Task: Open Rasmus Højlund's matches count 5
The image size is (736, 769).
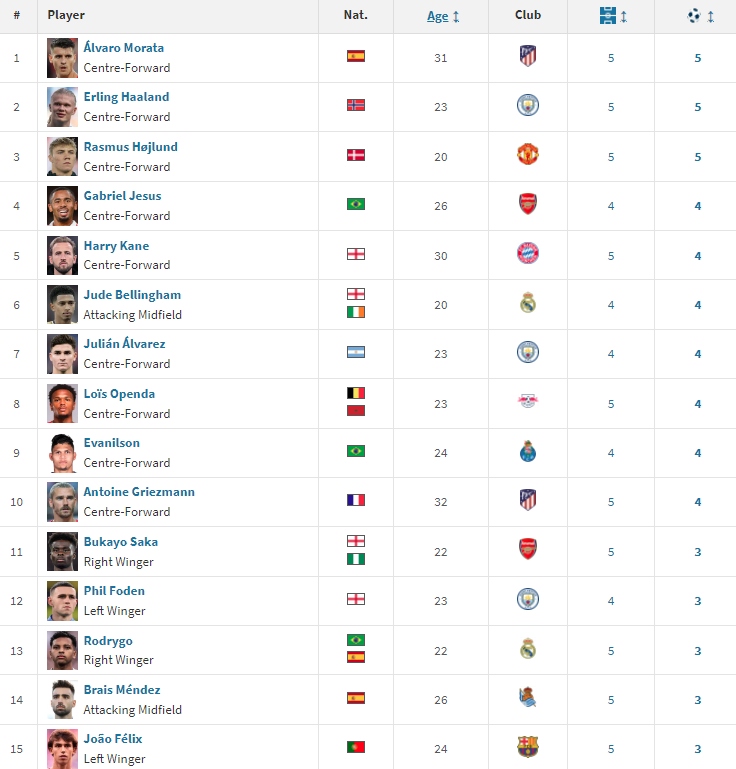Action: [611, 157]
